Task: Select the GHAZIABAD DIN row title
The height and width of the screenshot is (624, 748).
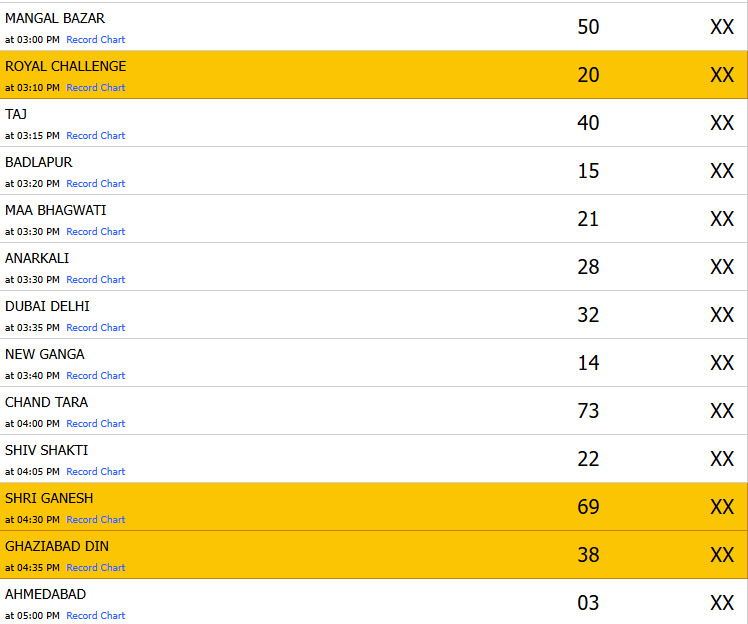Action: (x=57, y=546)
